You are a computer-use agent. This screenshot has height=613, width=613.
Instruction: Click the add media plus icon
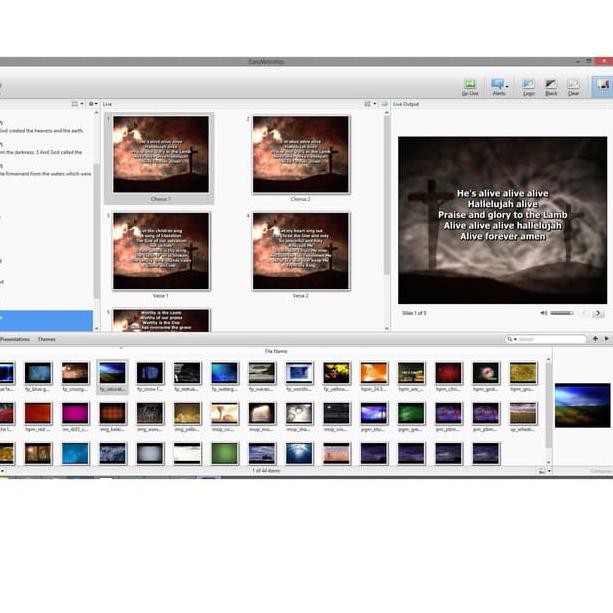point(595,339)
